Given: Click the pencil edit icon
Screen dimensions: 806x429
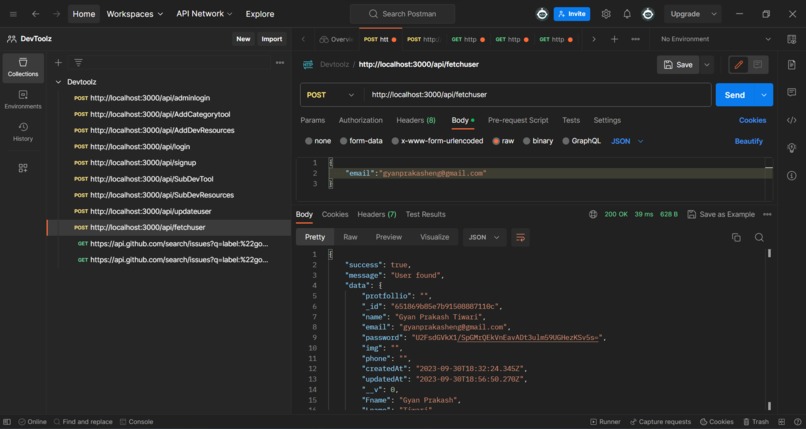Looking at the screenshot, I should [x=739, y=65].
